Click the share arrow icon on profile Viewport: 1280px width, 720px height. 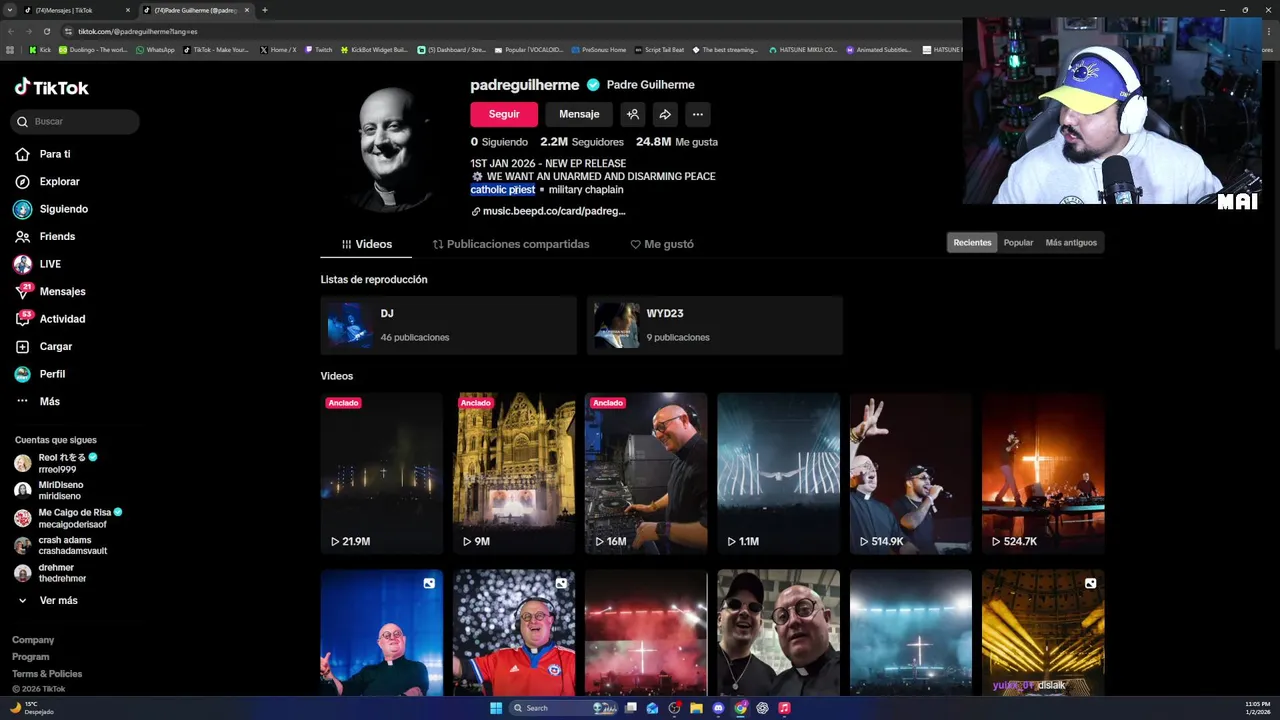click(665, 114)
